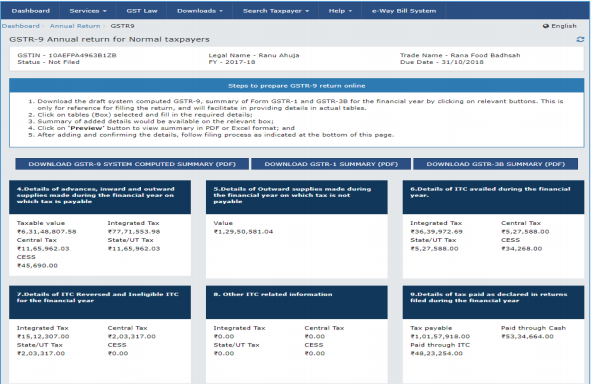The width and height of the screenshot is (593, 384).
Task: Open the GST Law menu item
Action: [142, 11]
